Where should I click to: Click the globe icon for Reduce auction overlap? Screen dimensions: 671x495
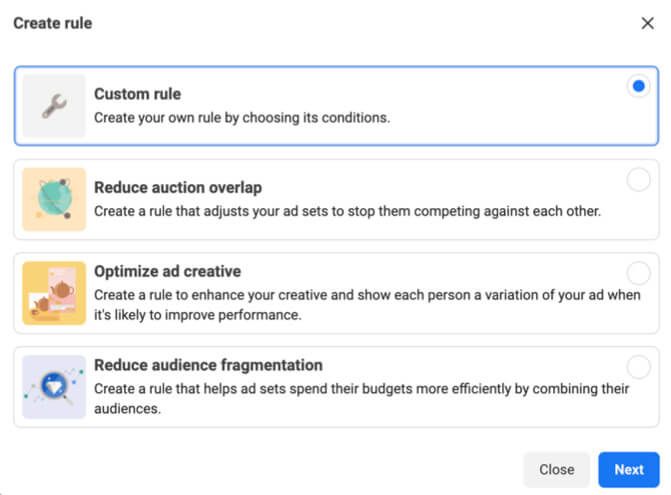[54, 199]
